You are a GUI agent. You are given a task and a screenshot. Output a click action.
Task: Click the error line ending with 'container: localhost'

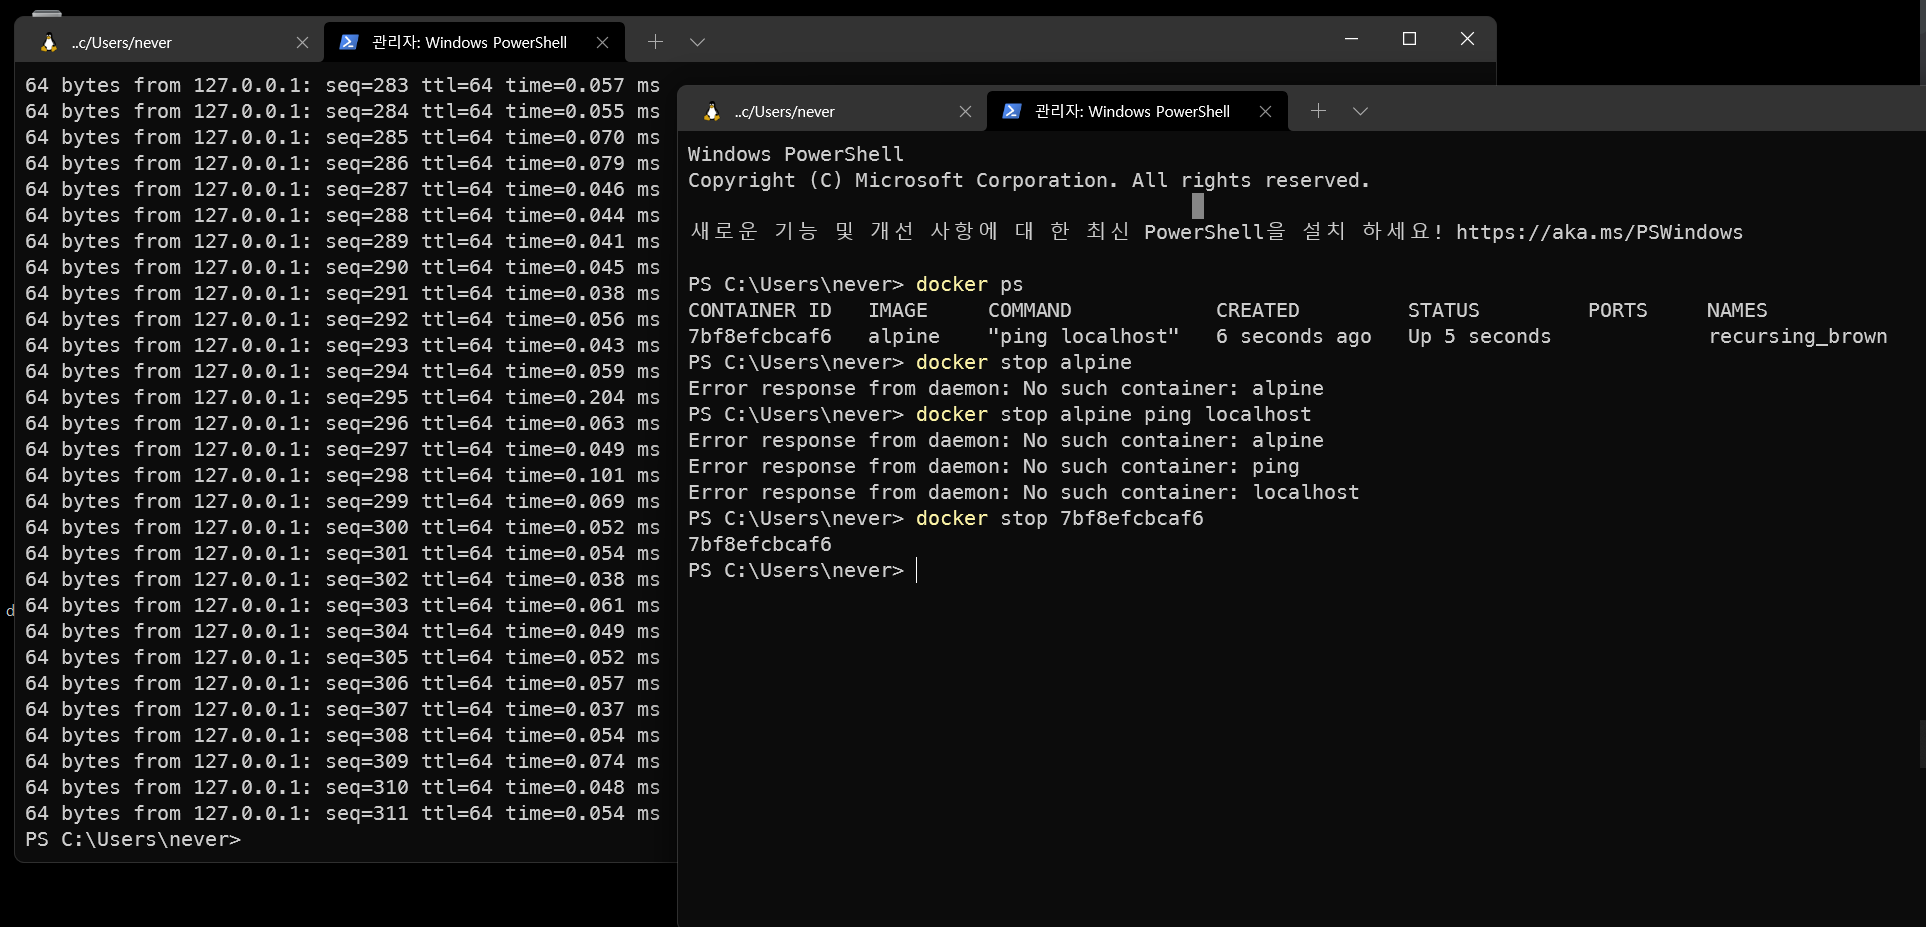click(x=1024, y=492)
